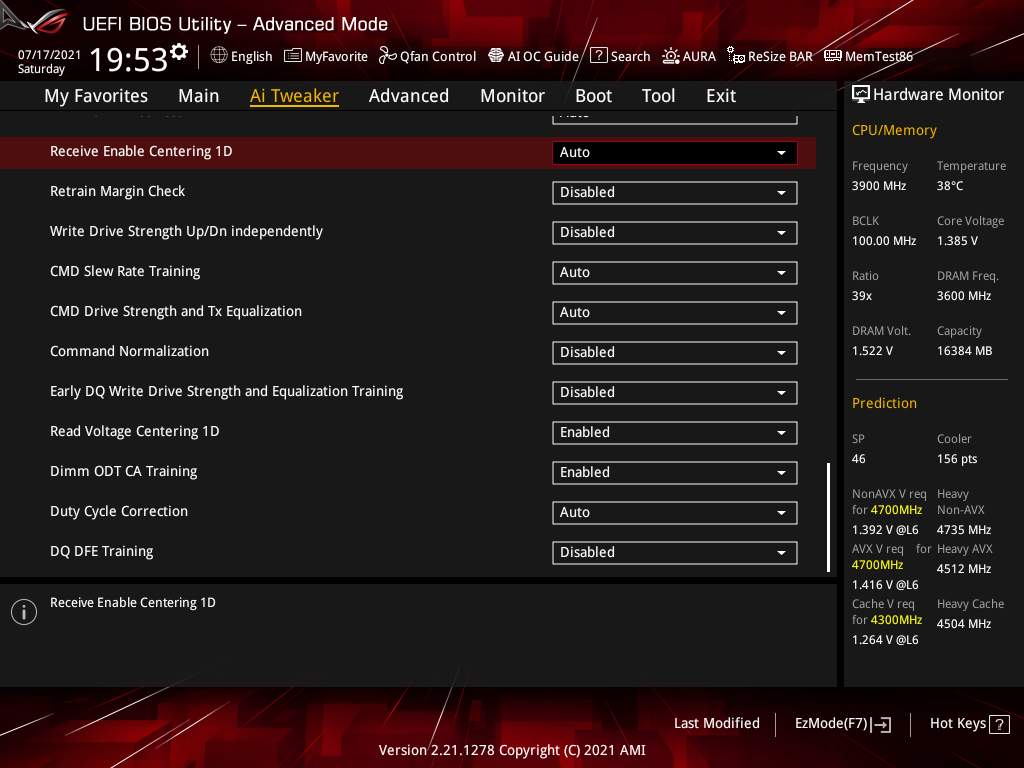Select the CMD Slew Rate Training label
Viewport: 1024px width, 768px height.
click(125, 271)
